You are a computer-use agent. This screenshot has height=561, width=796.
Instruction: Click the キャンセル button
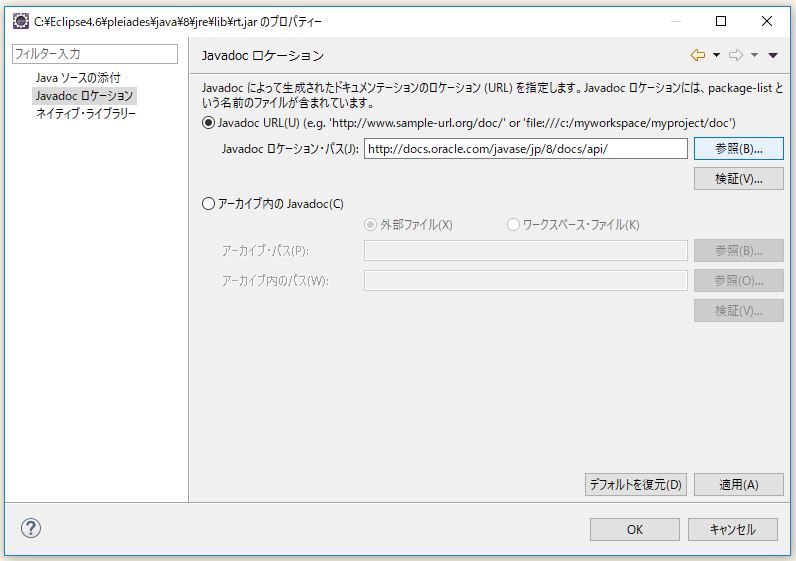click(x=733, y=530)
